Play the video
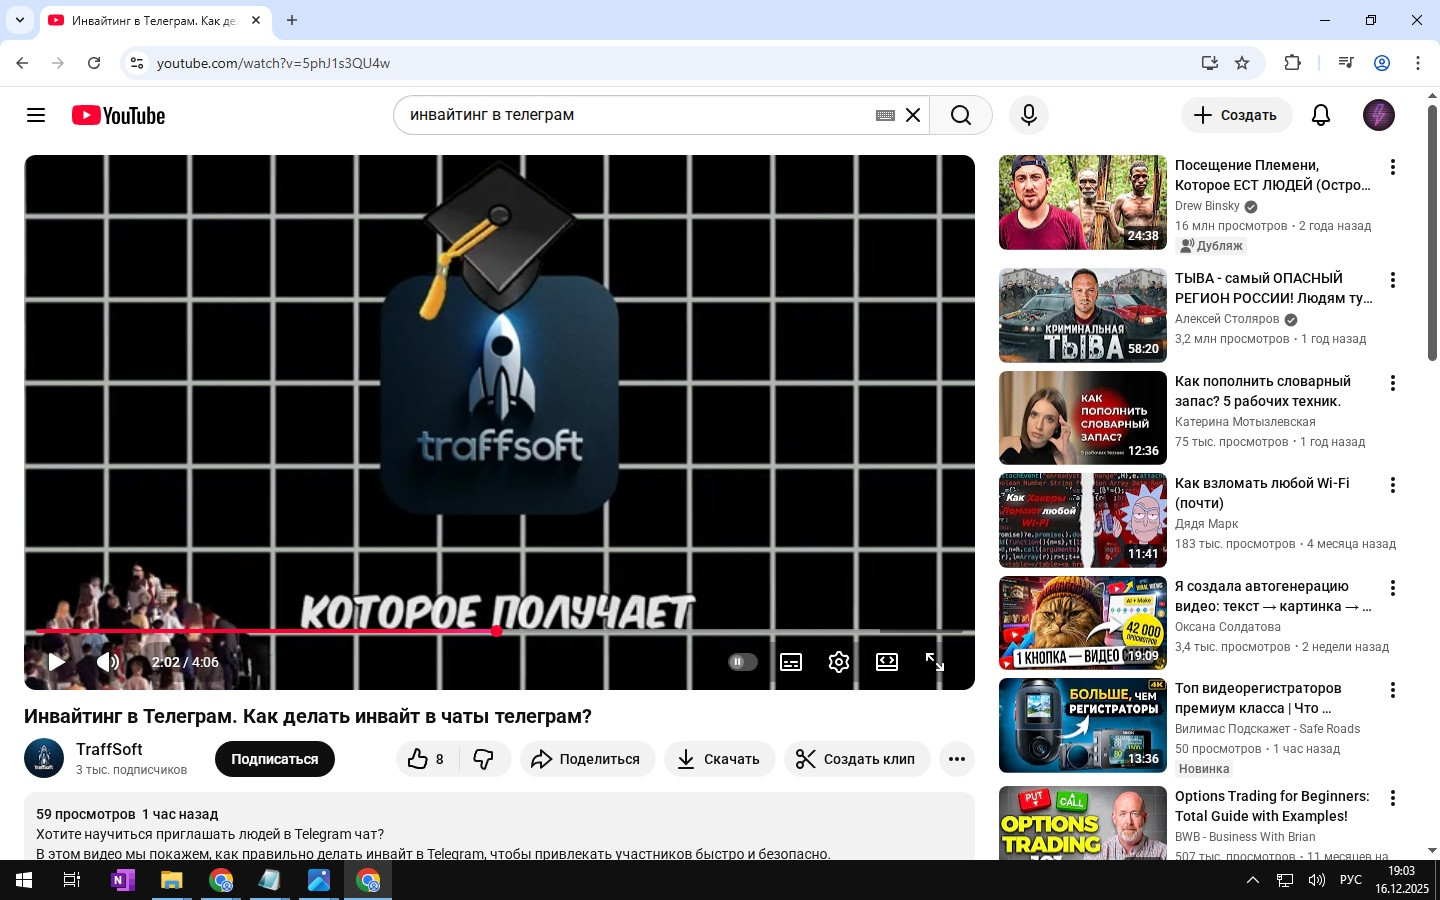 pyautogui.click(x=57, y=662)
